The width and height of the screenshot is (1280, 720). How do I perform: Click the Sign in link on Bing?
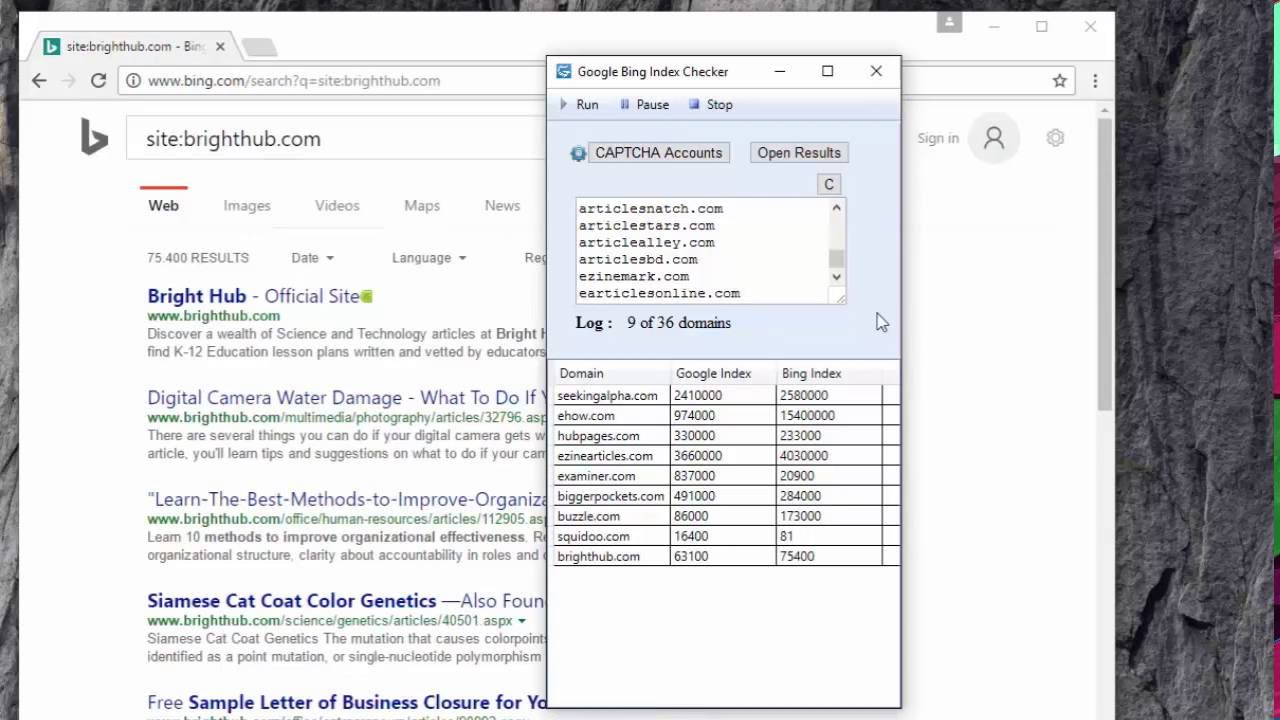[938, 138]
